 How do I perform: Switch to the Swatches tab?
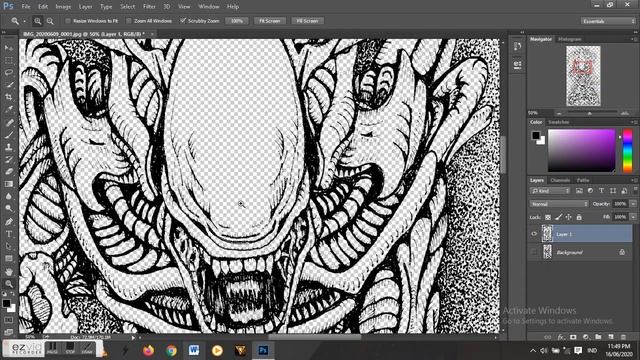pos(558,122)
